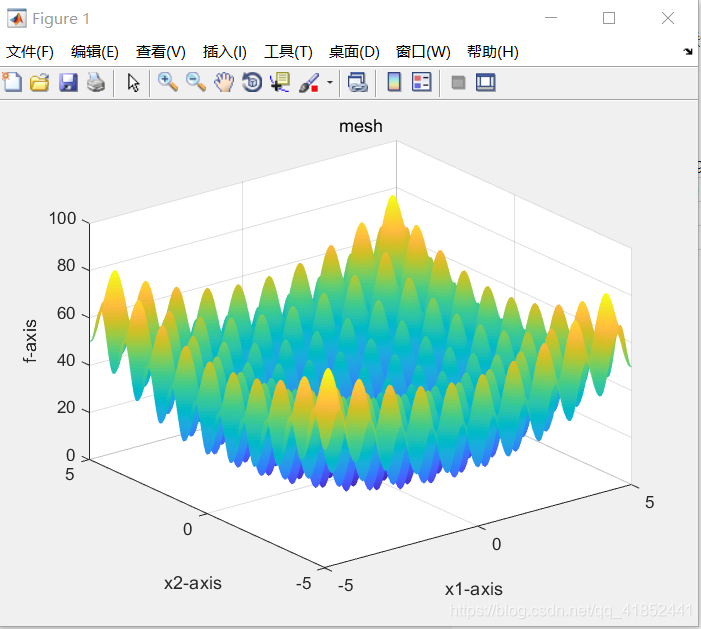
Task: Insert a Colorbar from the toolbar
Action: (394, 82)
